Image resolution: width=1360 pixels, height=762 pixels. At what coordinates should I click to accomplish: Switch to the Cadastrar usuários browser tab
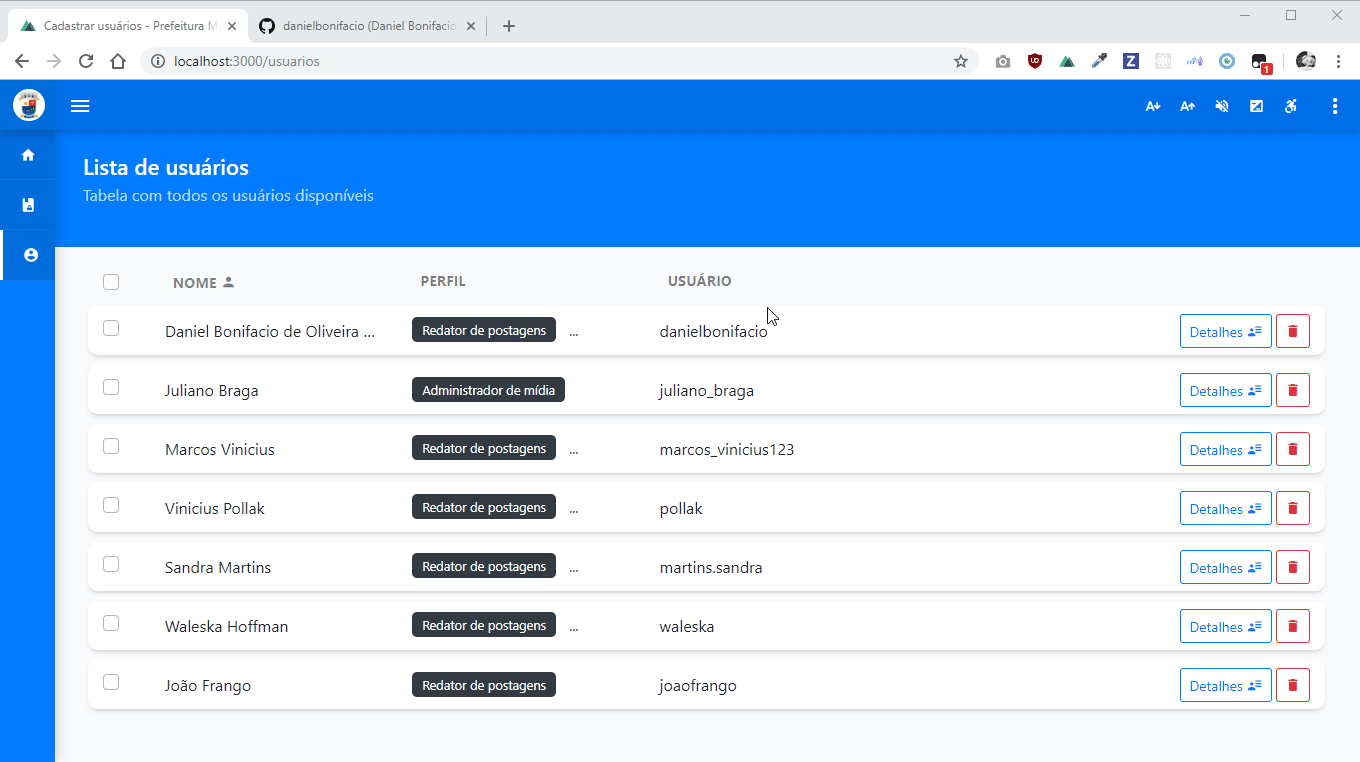tap(126, 26)
